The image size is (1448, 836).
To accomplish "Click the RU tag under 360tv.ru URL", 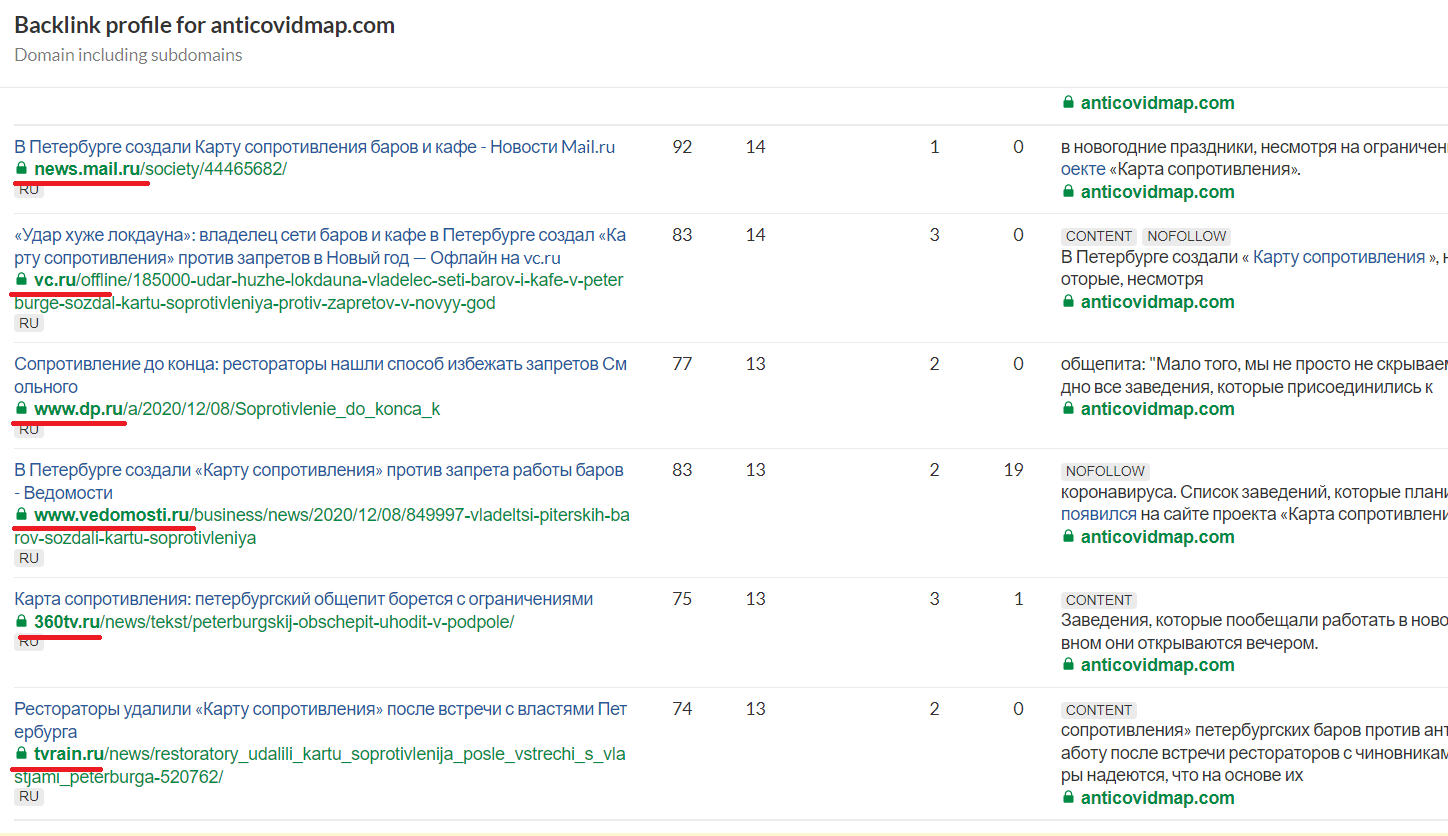I will click(29, 642).
